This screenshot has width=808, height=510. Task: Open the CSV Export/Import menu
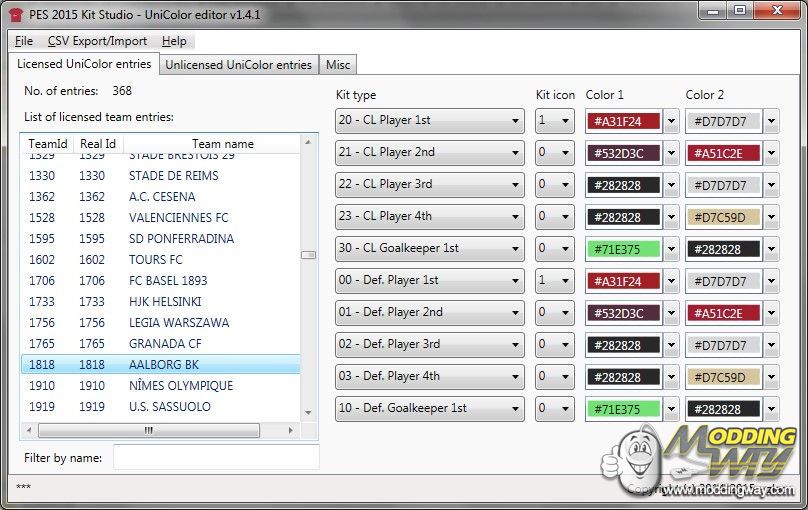point(97,41)
